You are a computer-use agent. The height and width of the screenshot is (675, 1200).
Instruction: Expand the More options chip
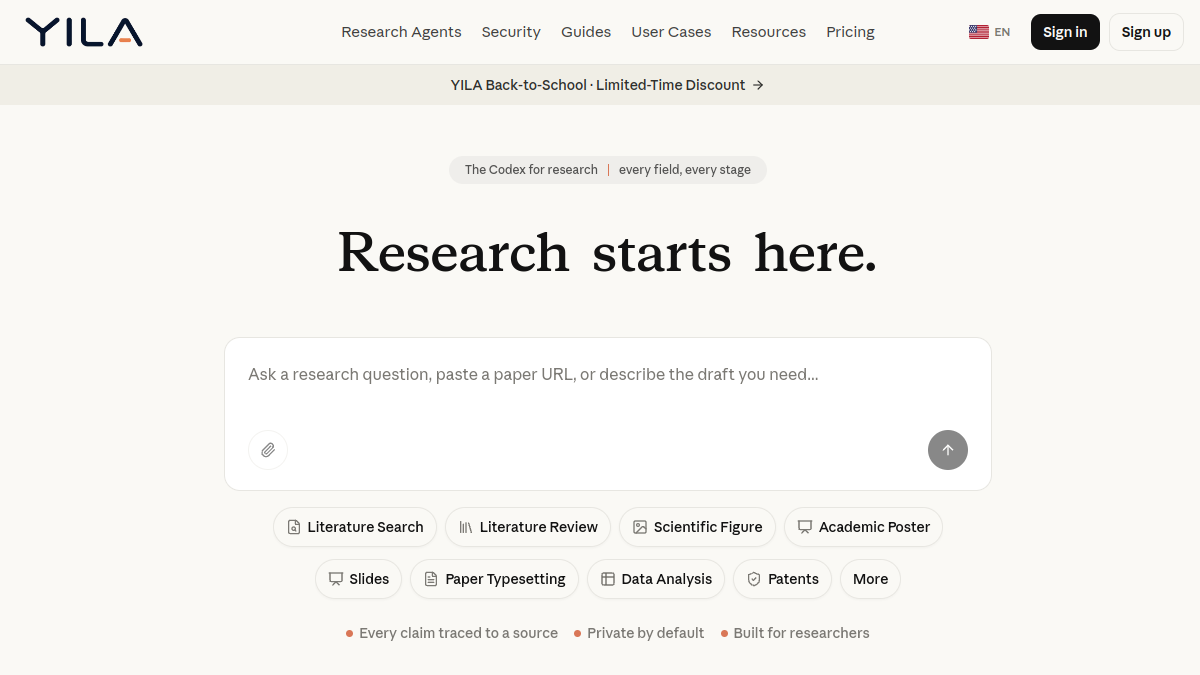click(870, 579)
